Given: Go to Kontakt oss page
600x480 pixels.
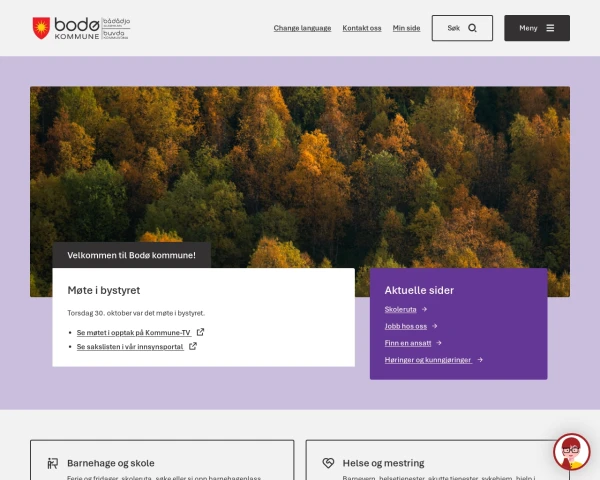Looking at the screenshot, I should (x=362, y=28).
